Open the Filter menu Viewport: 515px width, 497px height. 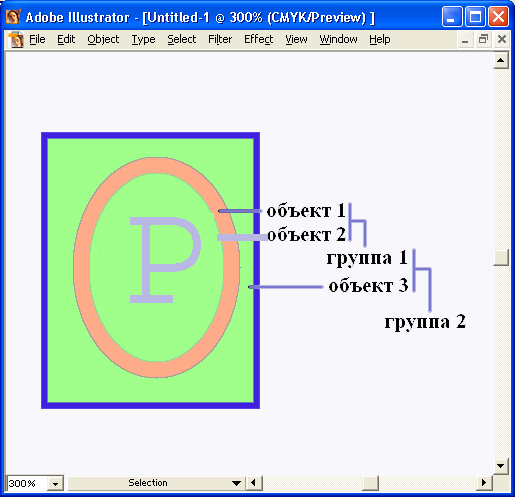tap(220, 39)
